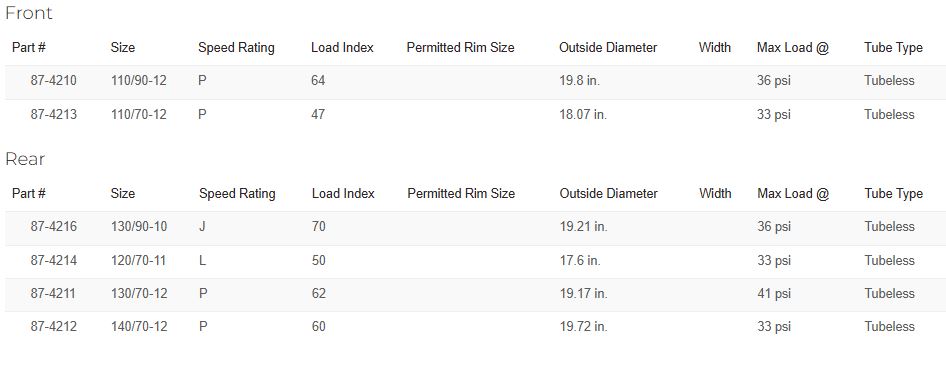Click part number 87-4213

54,115
